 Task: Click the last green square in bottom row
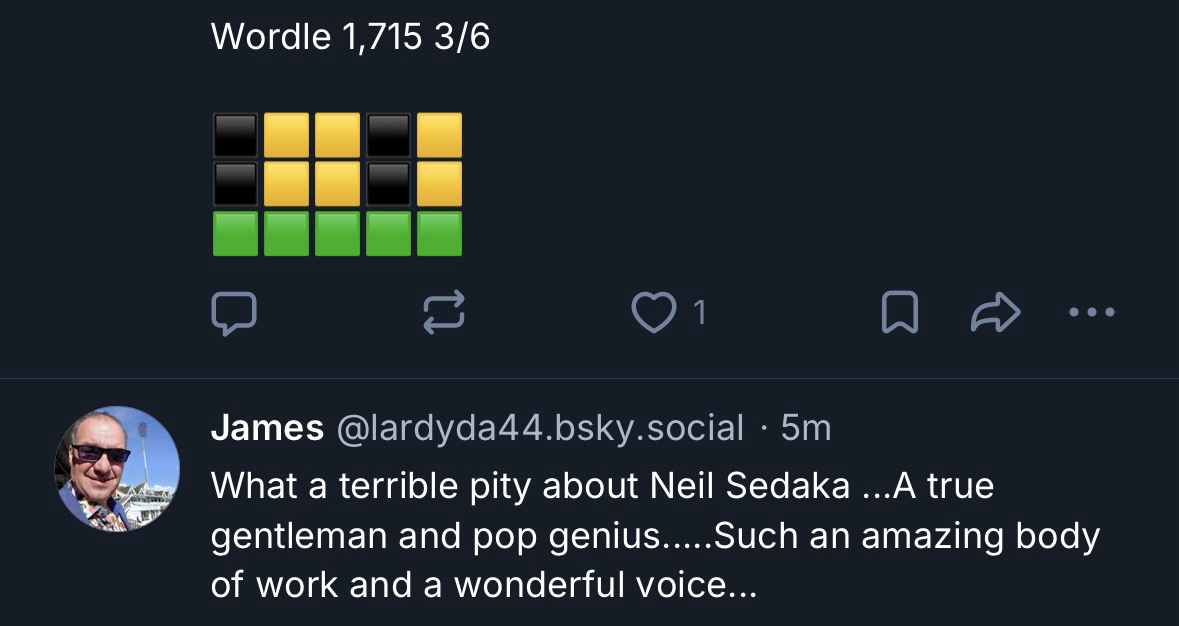click(x=440, y=233)
